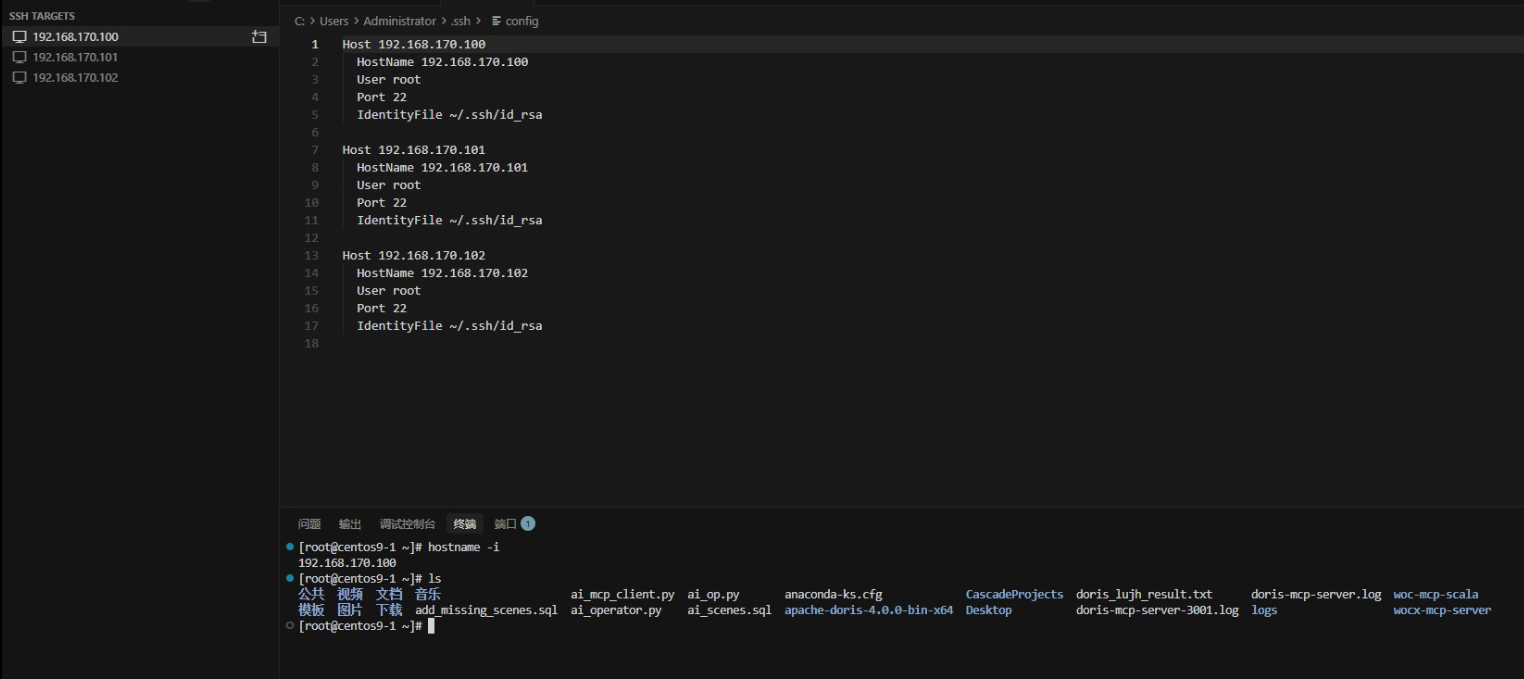Click ai_operator.py in terminal listing
Viewport: 1524px width, 679px height.
point(616,610)
